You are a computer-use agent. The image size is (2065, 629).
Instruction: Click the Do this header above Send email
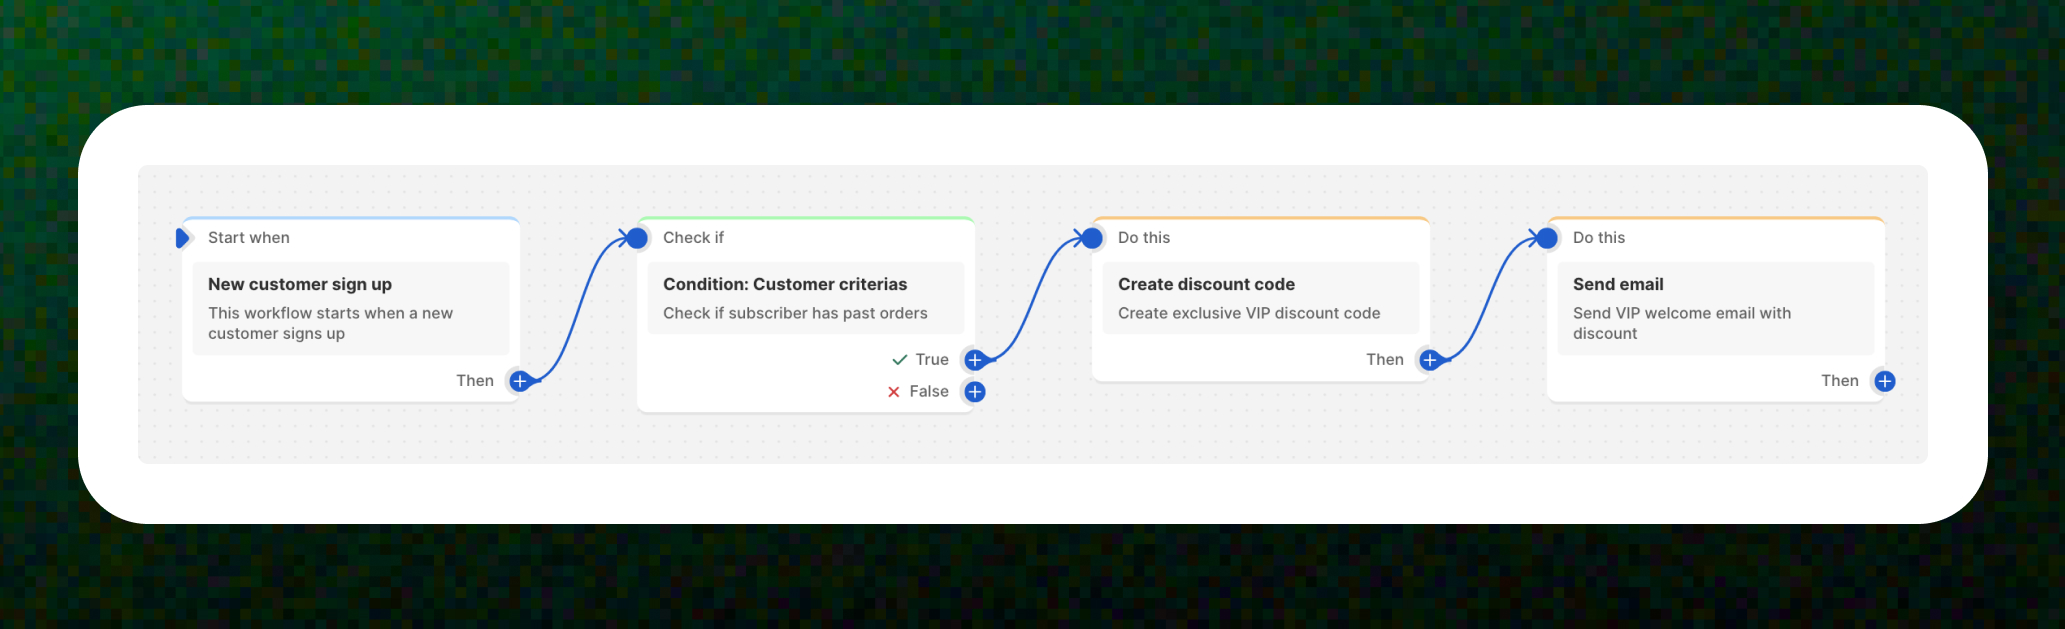(1599, 238)
